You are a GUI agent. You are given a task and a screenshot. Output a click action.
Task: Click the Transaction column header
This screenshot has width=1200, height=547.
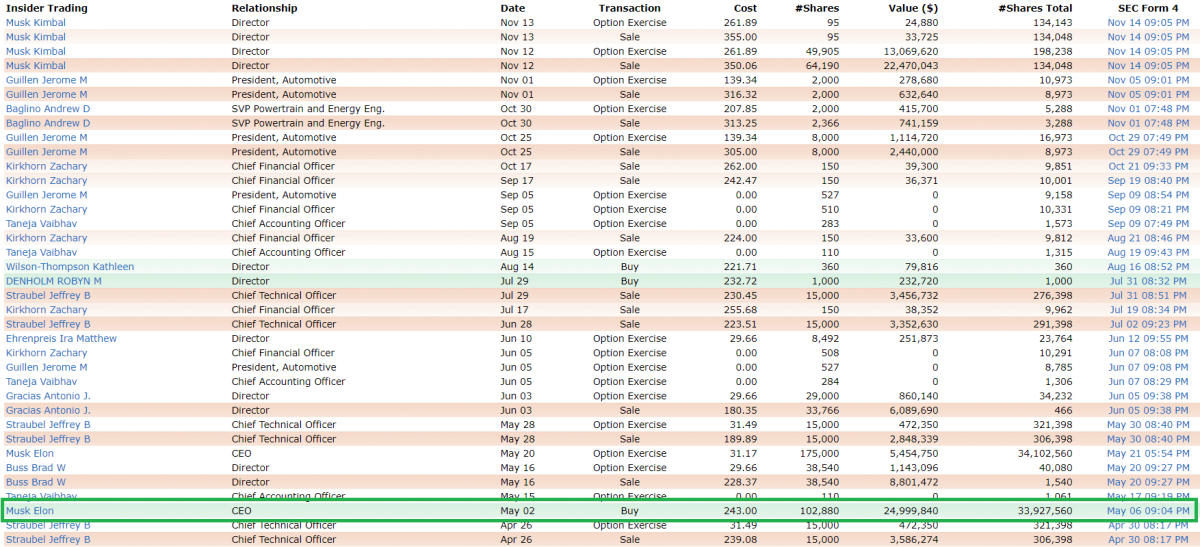629,8
